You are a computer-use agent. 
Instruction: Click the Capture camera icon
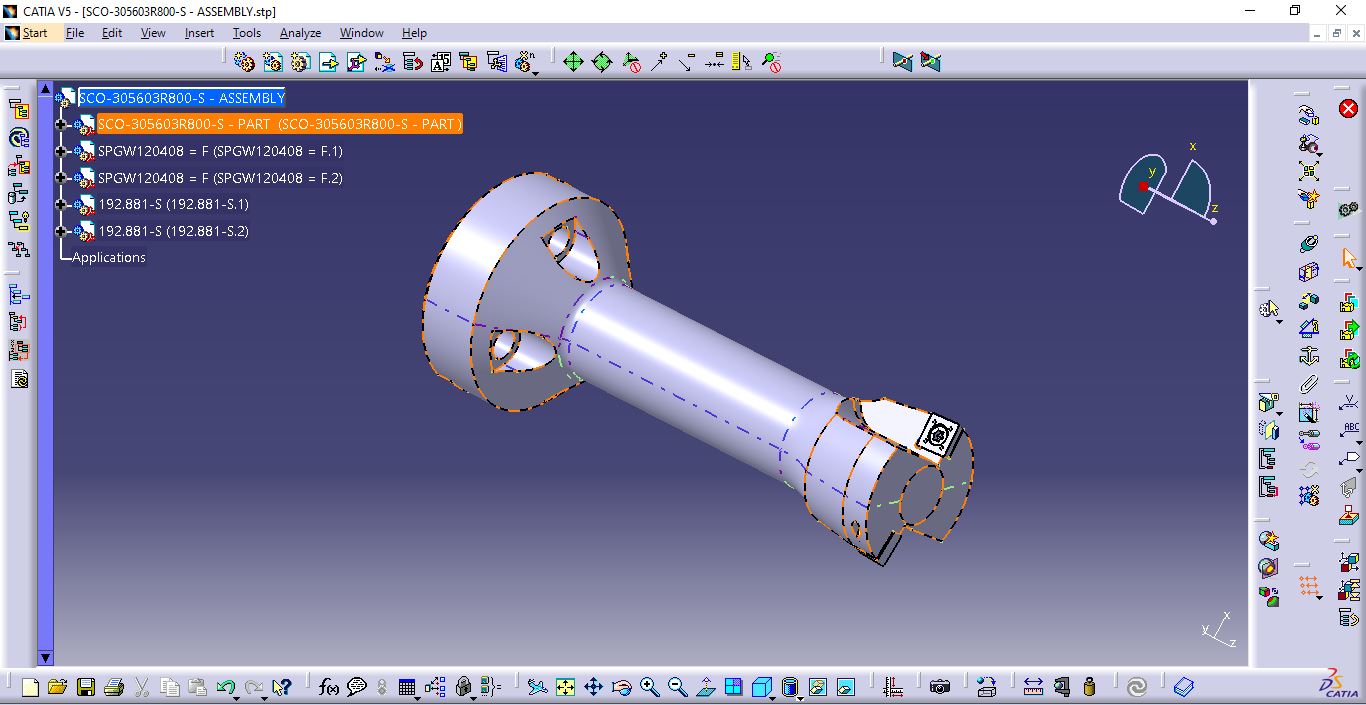(940, 687)
